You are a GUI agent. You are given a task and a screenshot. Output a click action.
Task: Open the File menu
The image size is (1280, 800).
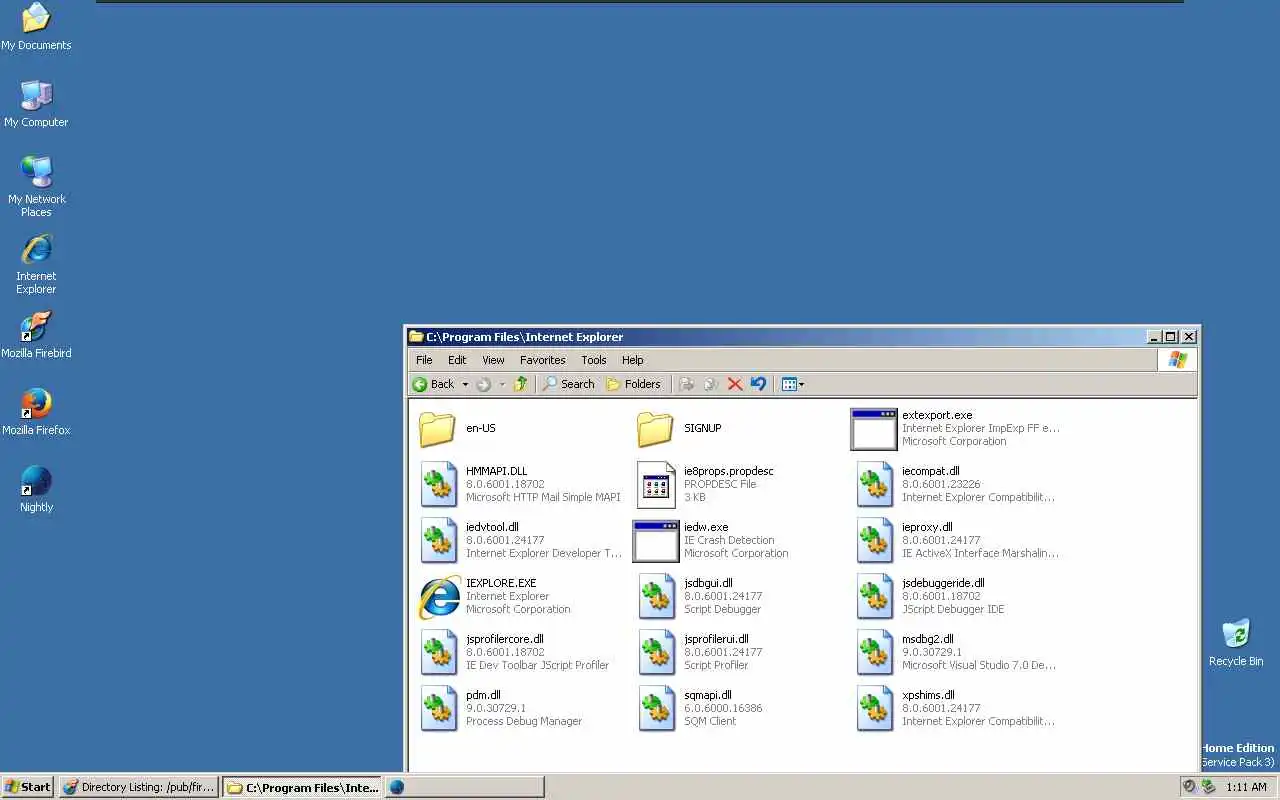424,360
